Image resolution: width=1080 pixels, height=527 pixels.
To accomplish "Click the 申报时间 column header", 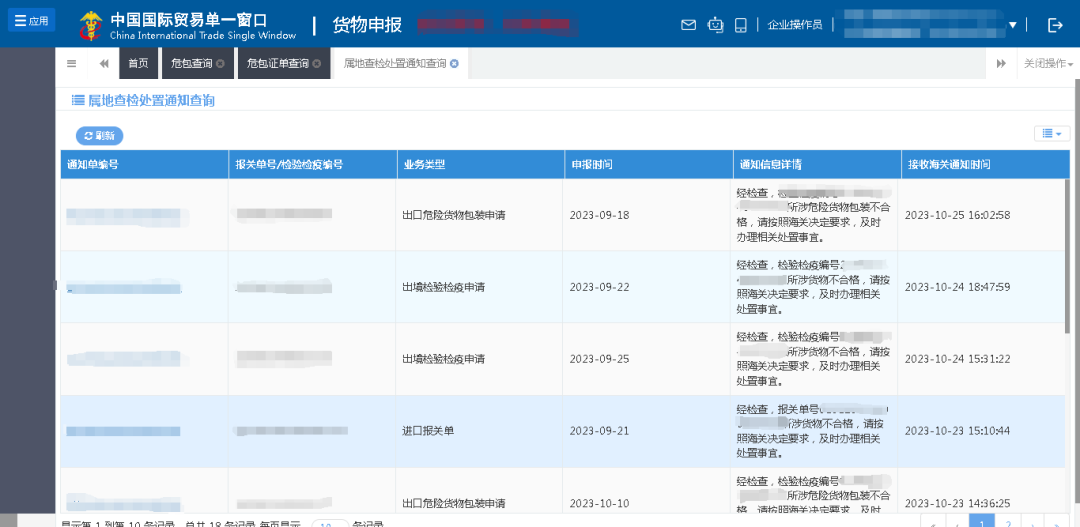I will click(x=648, y=165).
